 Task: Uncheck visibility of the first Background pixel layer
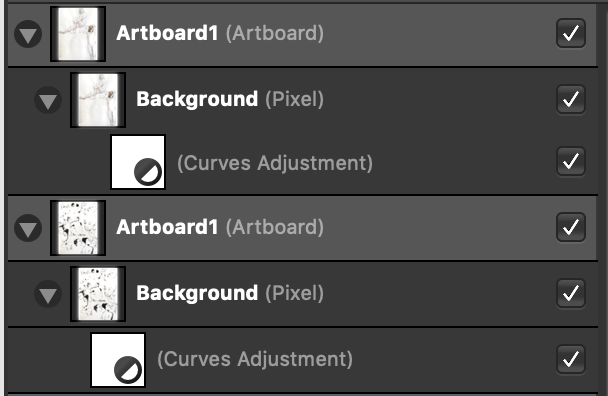pyautogui.click(x=571, y=100)
